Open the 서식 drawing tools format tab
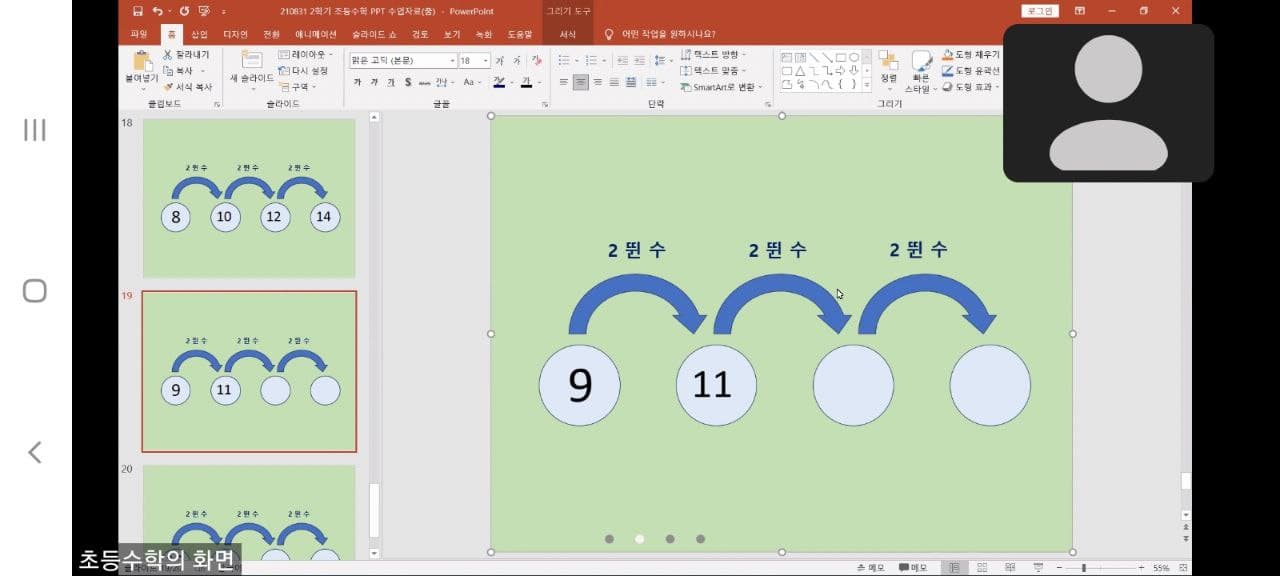1280x576 pixels. tap(568, 34)
